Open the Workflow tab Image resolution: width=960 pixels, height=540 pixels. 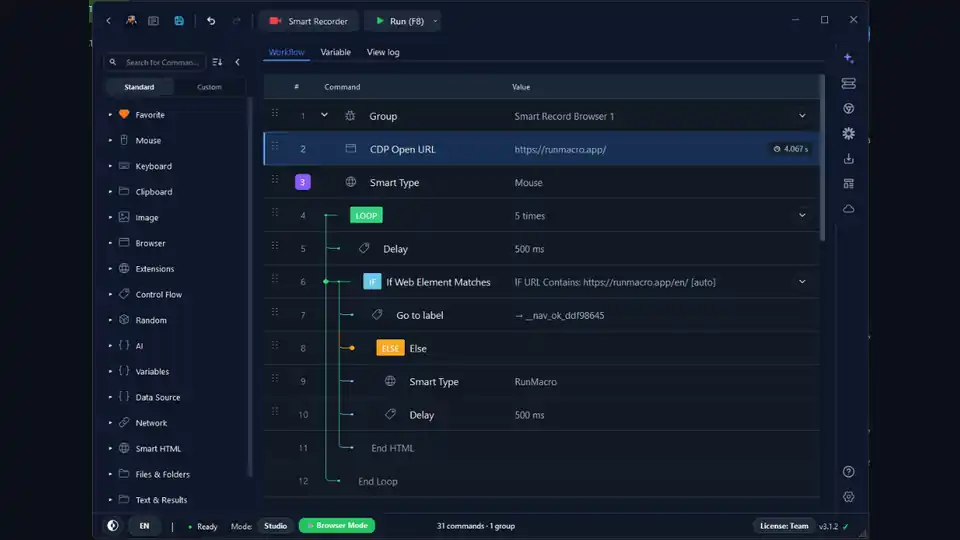[x=287, y=52]
